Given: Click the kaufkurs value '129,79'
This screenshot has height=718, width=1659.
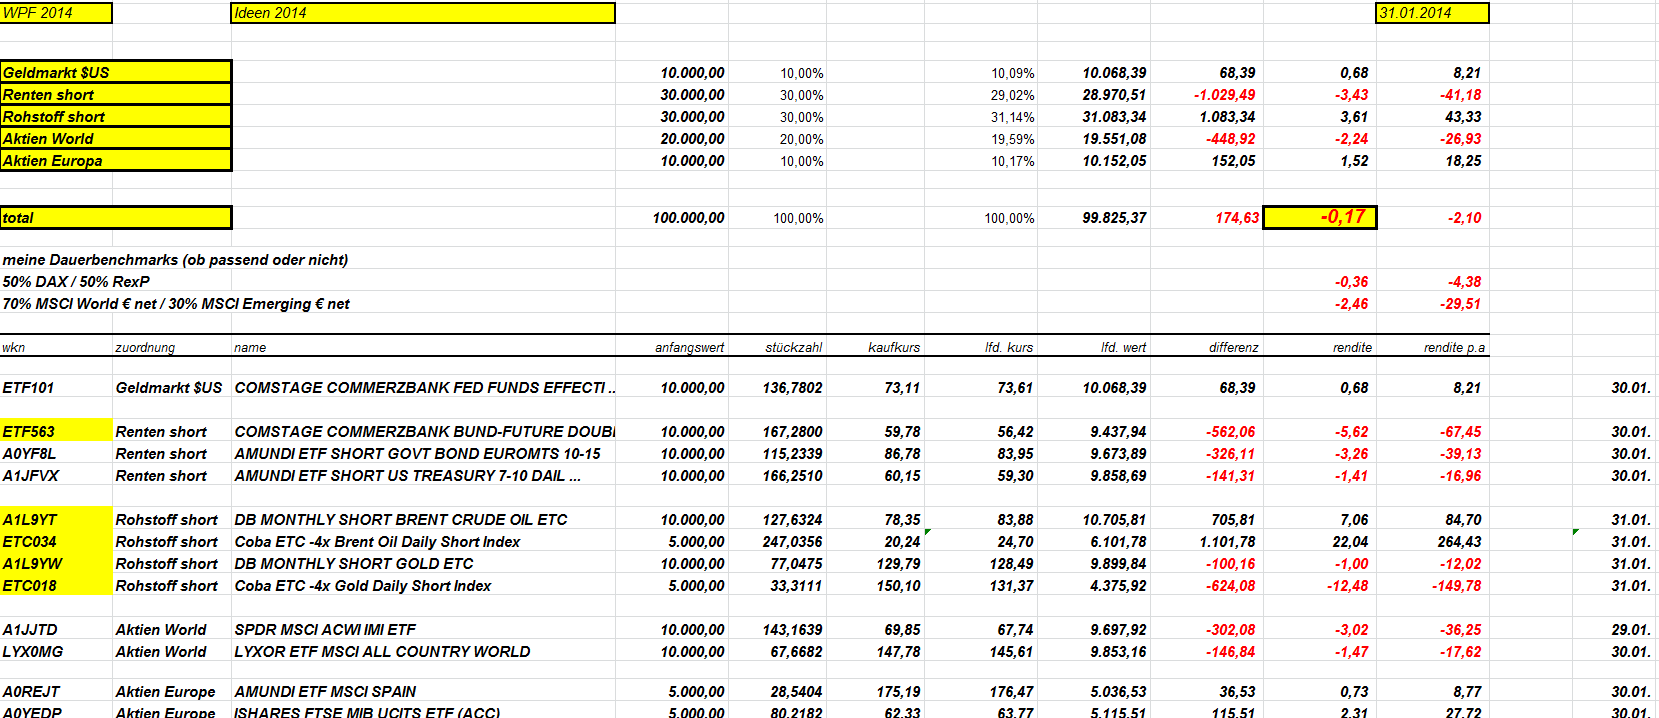Looking at the screenshot, I should (x=898, y=564).
